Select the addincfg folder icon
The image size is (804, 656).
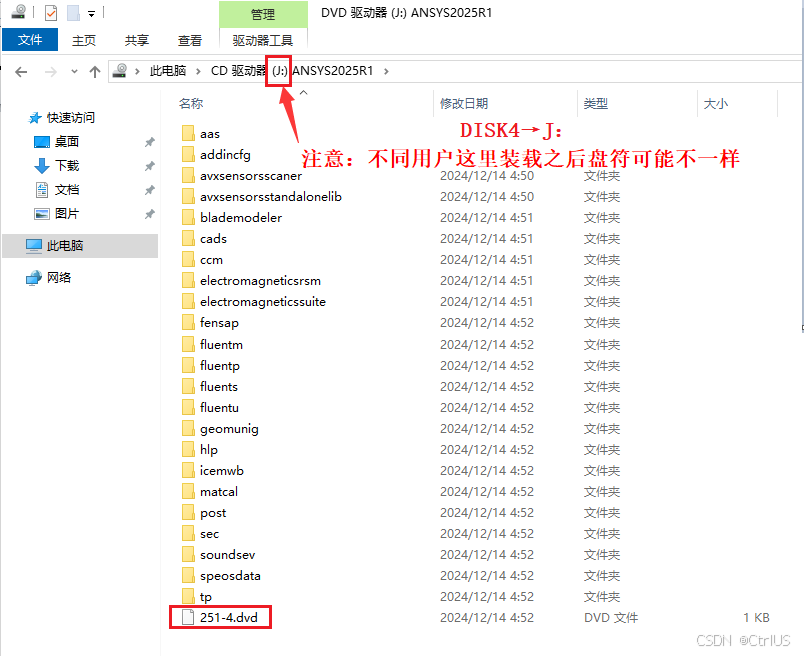click(188, 154)
